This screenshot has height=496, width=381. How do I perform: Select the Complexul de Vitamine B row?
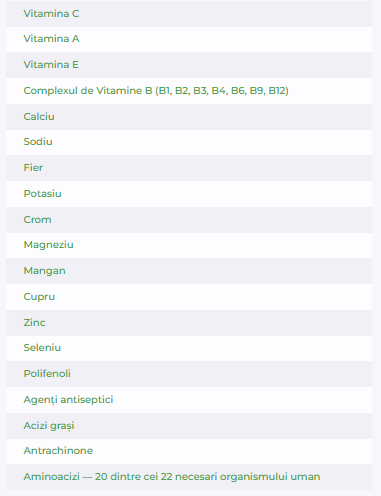pyautogui.click(x=189, y=91)
